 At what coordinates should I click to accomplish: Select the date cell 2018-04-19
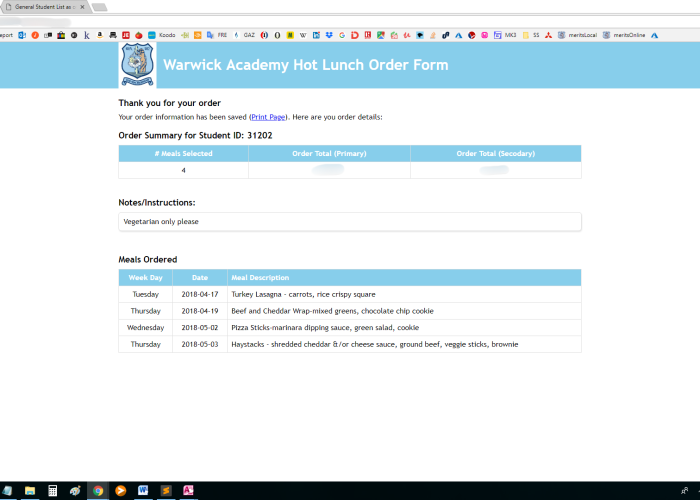tap(200, 311)
